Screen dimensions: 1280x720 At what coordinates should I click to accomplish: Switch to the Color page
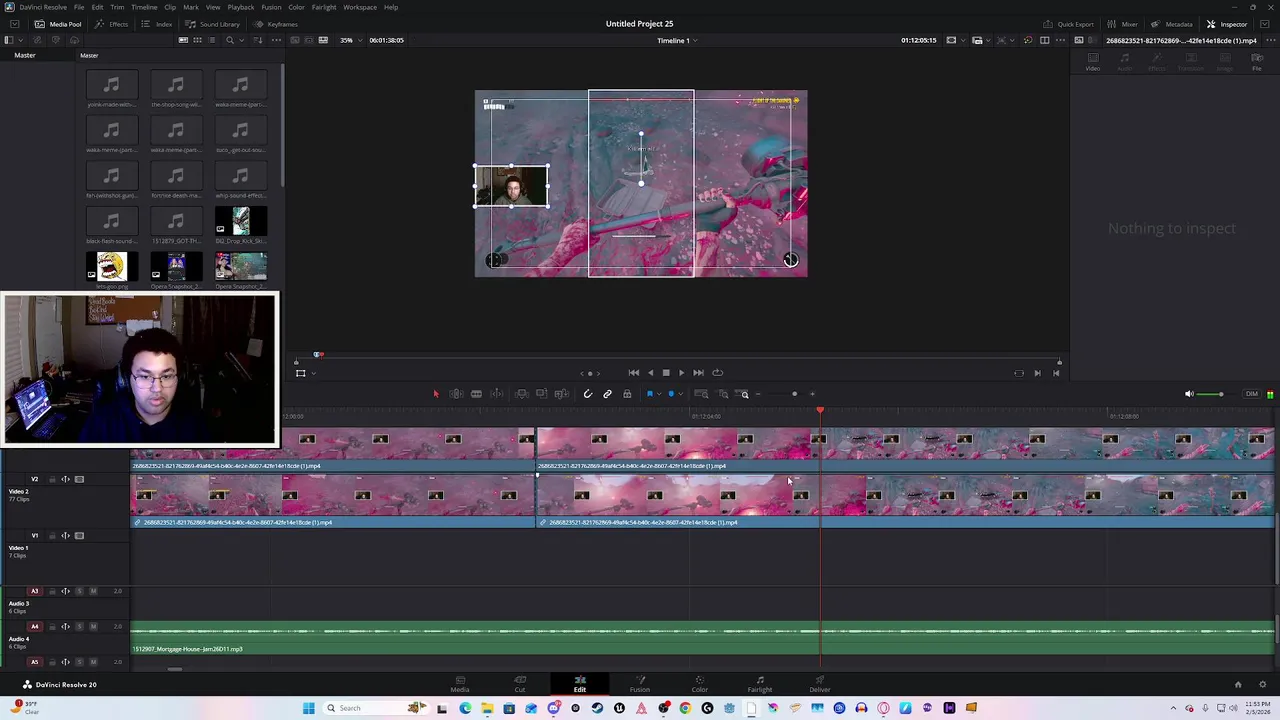click(x=700, y=684)
